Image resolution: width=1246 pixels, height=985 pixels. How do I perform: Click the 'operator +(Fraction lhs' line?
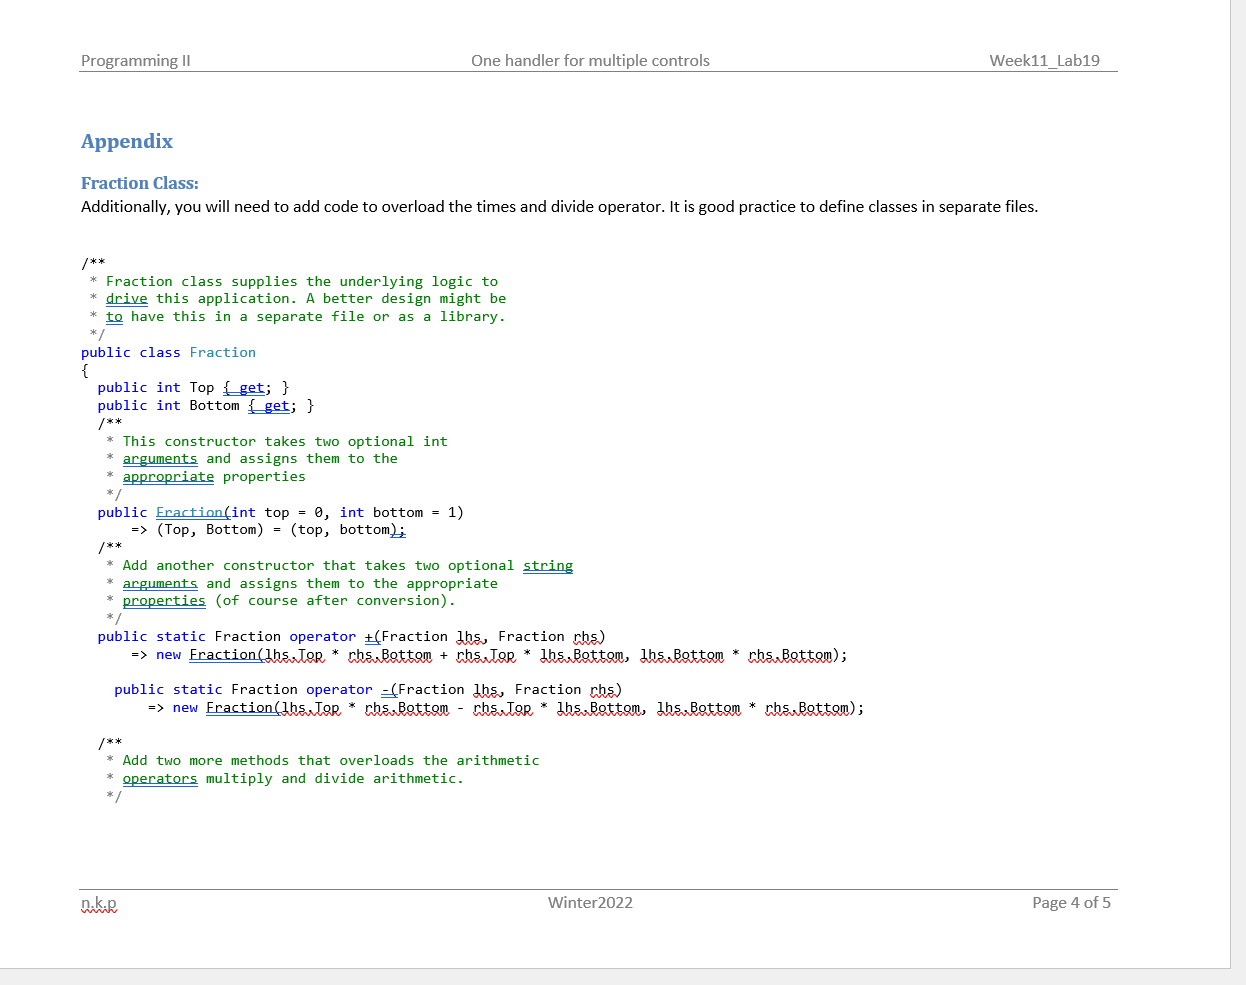coord(352,636)
